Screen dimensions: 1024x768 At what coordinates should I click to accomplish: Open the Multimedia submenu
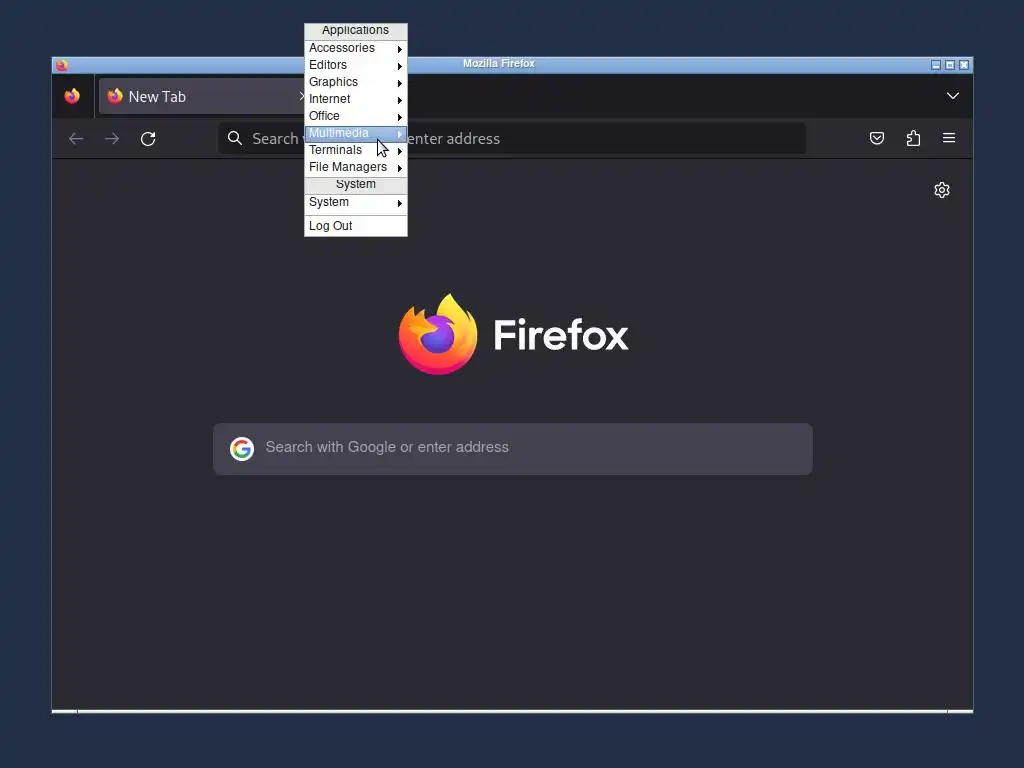tap(355, 133)
